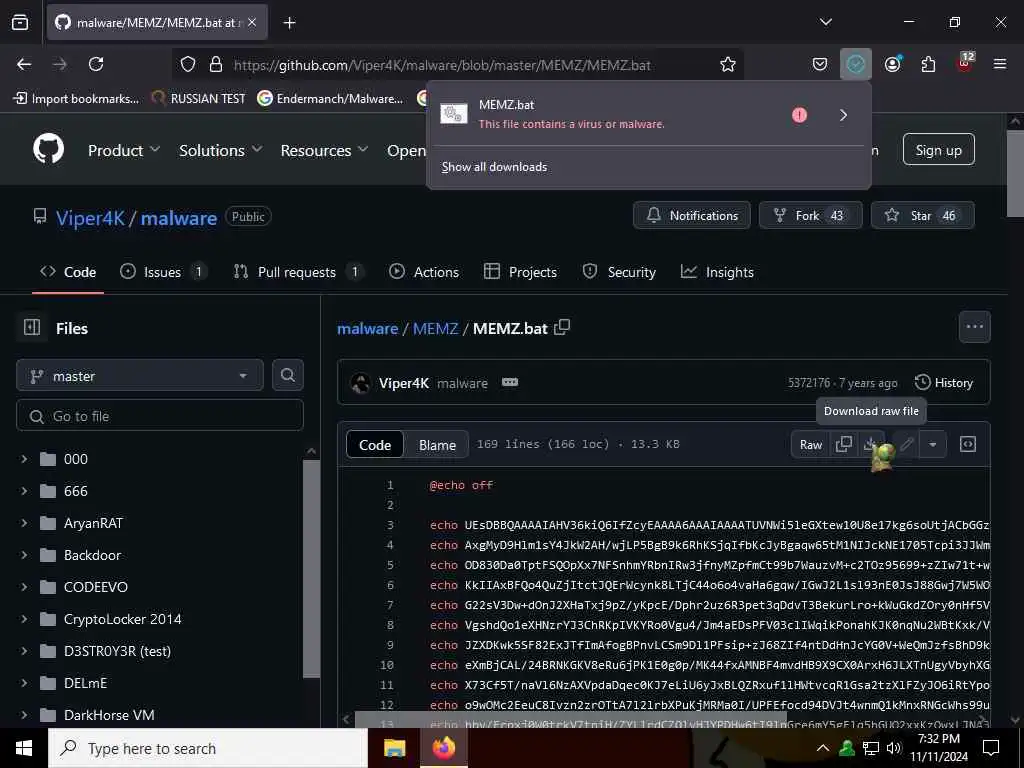Screen dimensions: 1024x768
Task: Star the malware repository
Action: (x=923, y=216)
